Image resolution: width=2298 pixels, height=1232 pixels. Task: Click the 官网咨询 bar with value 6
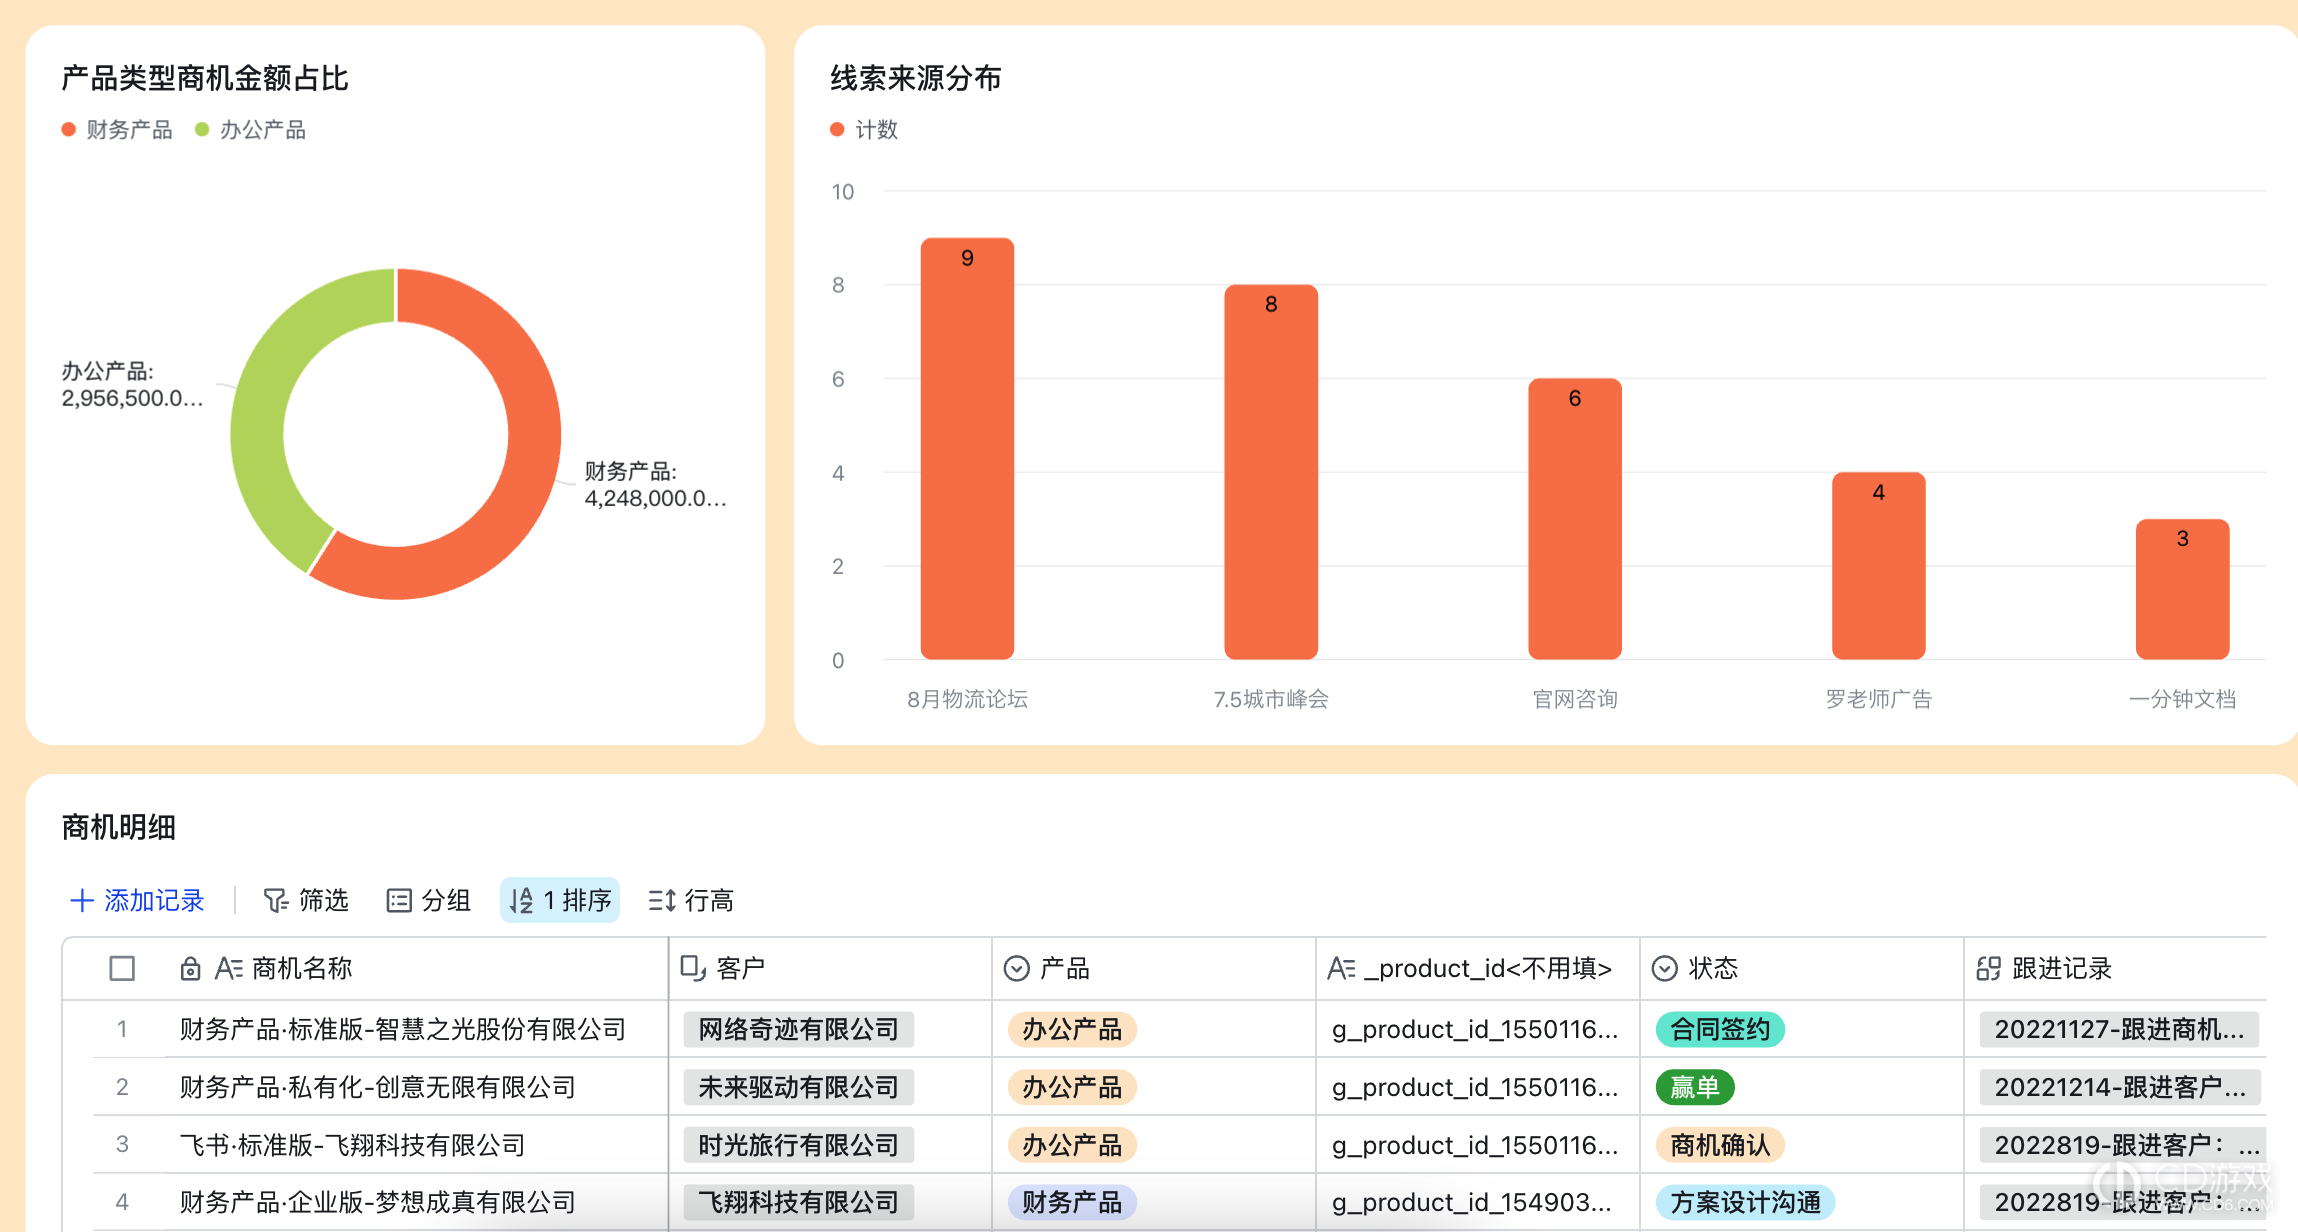coord(1575,519)
